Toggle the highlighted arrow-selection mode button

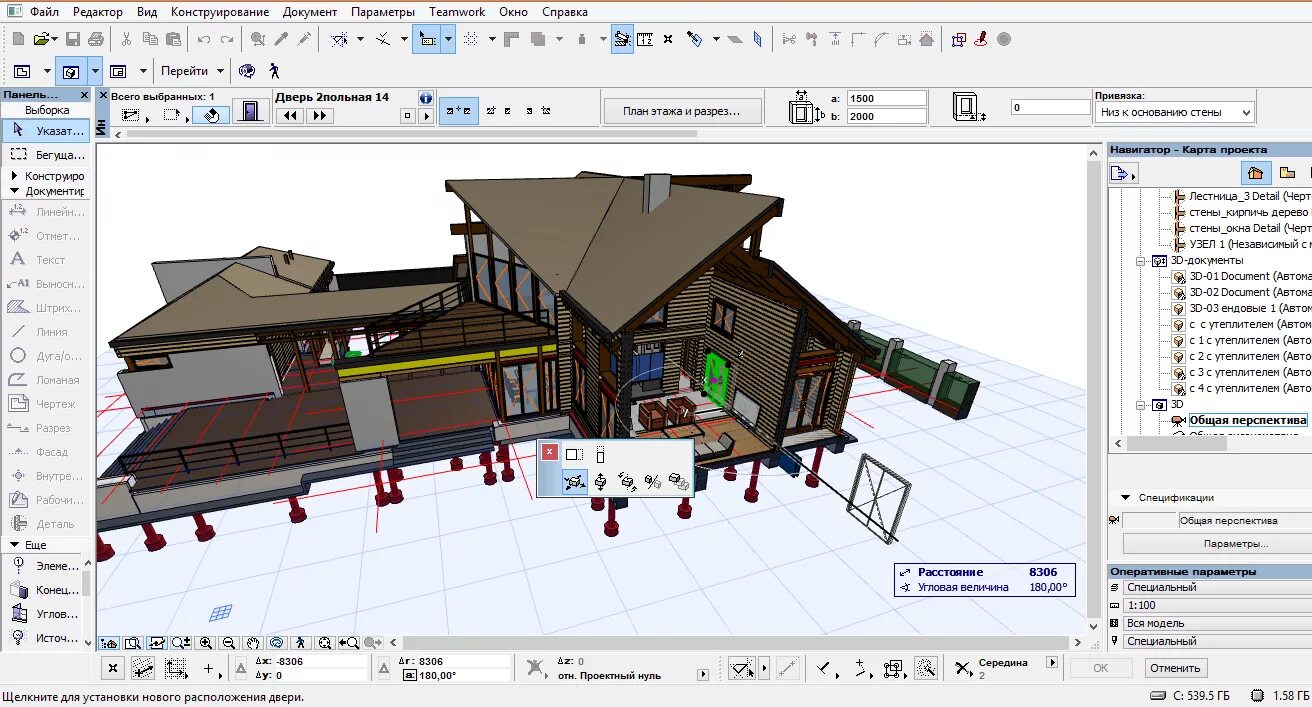427,39
